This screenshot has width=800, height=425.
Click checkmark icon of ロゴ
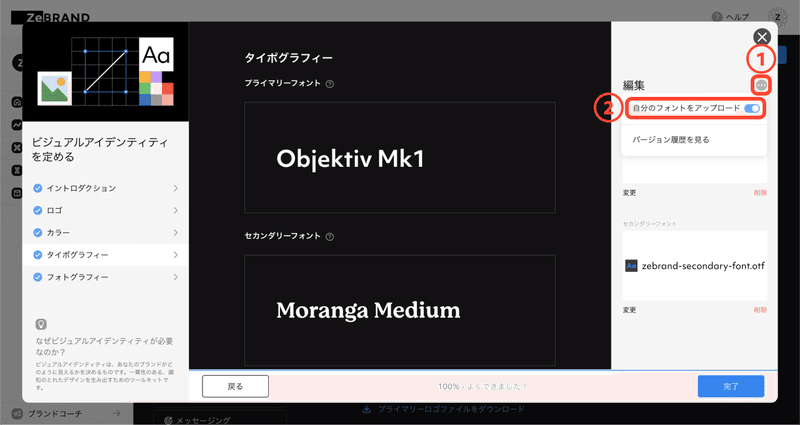37,210
